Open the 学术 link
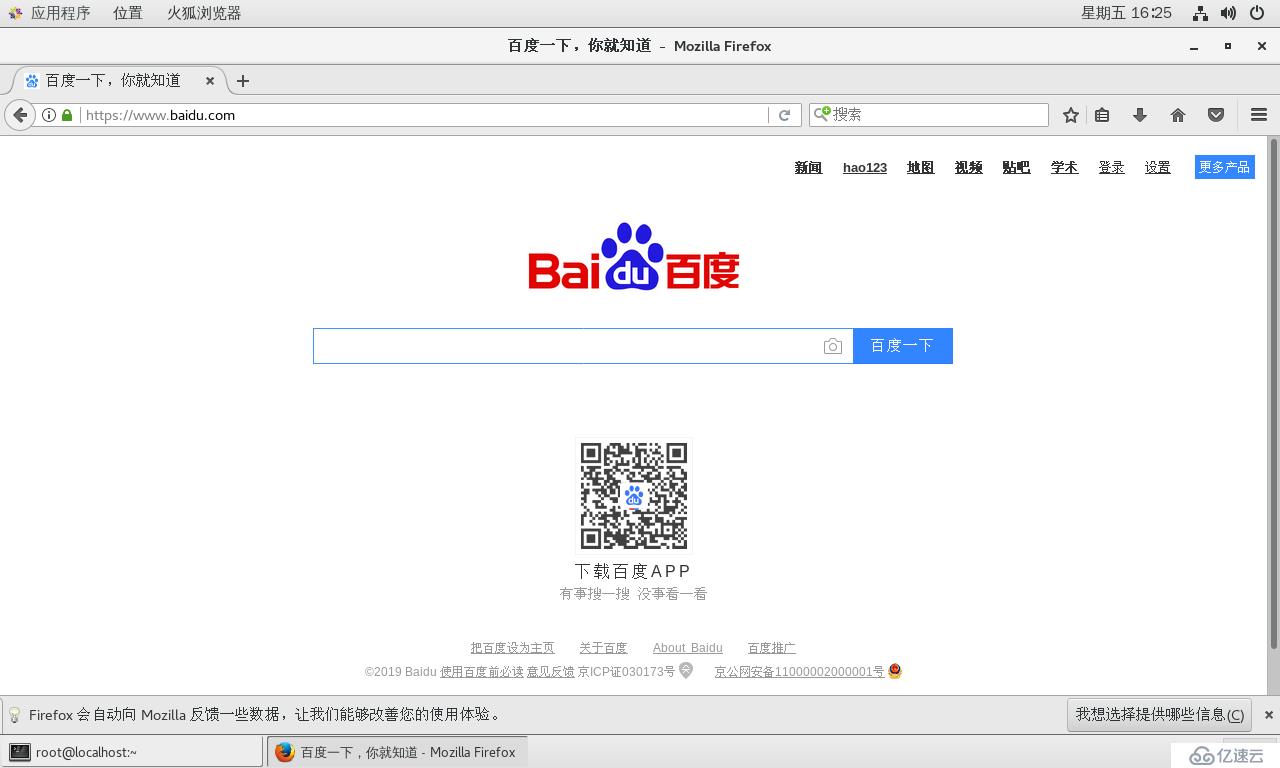The width and height of the screenshot is (1280, 768). pos(1064,168)
